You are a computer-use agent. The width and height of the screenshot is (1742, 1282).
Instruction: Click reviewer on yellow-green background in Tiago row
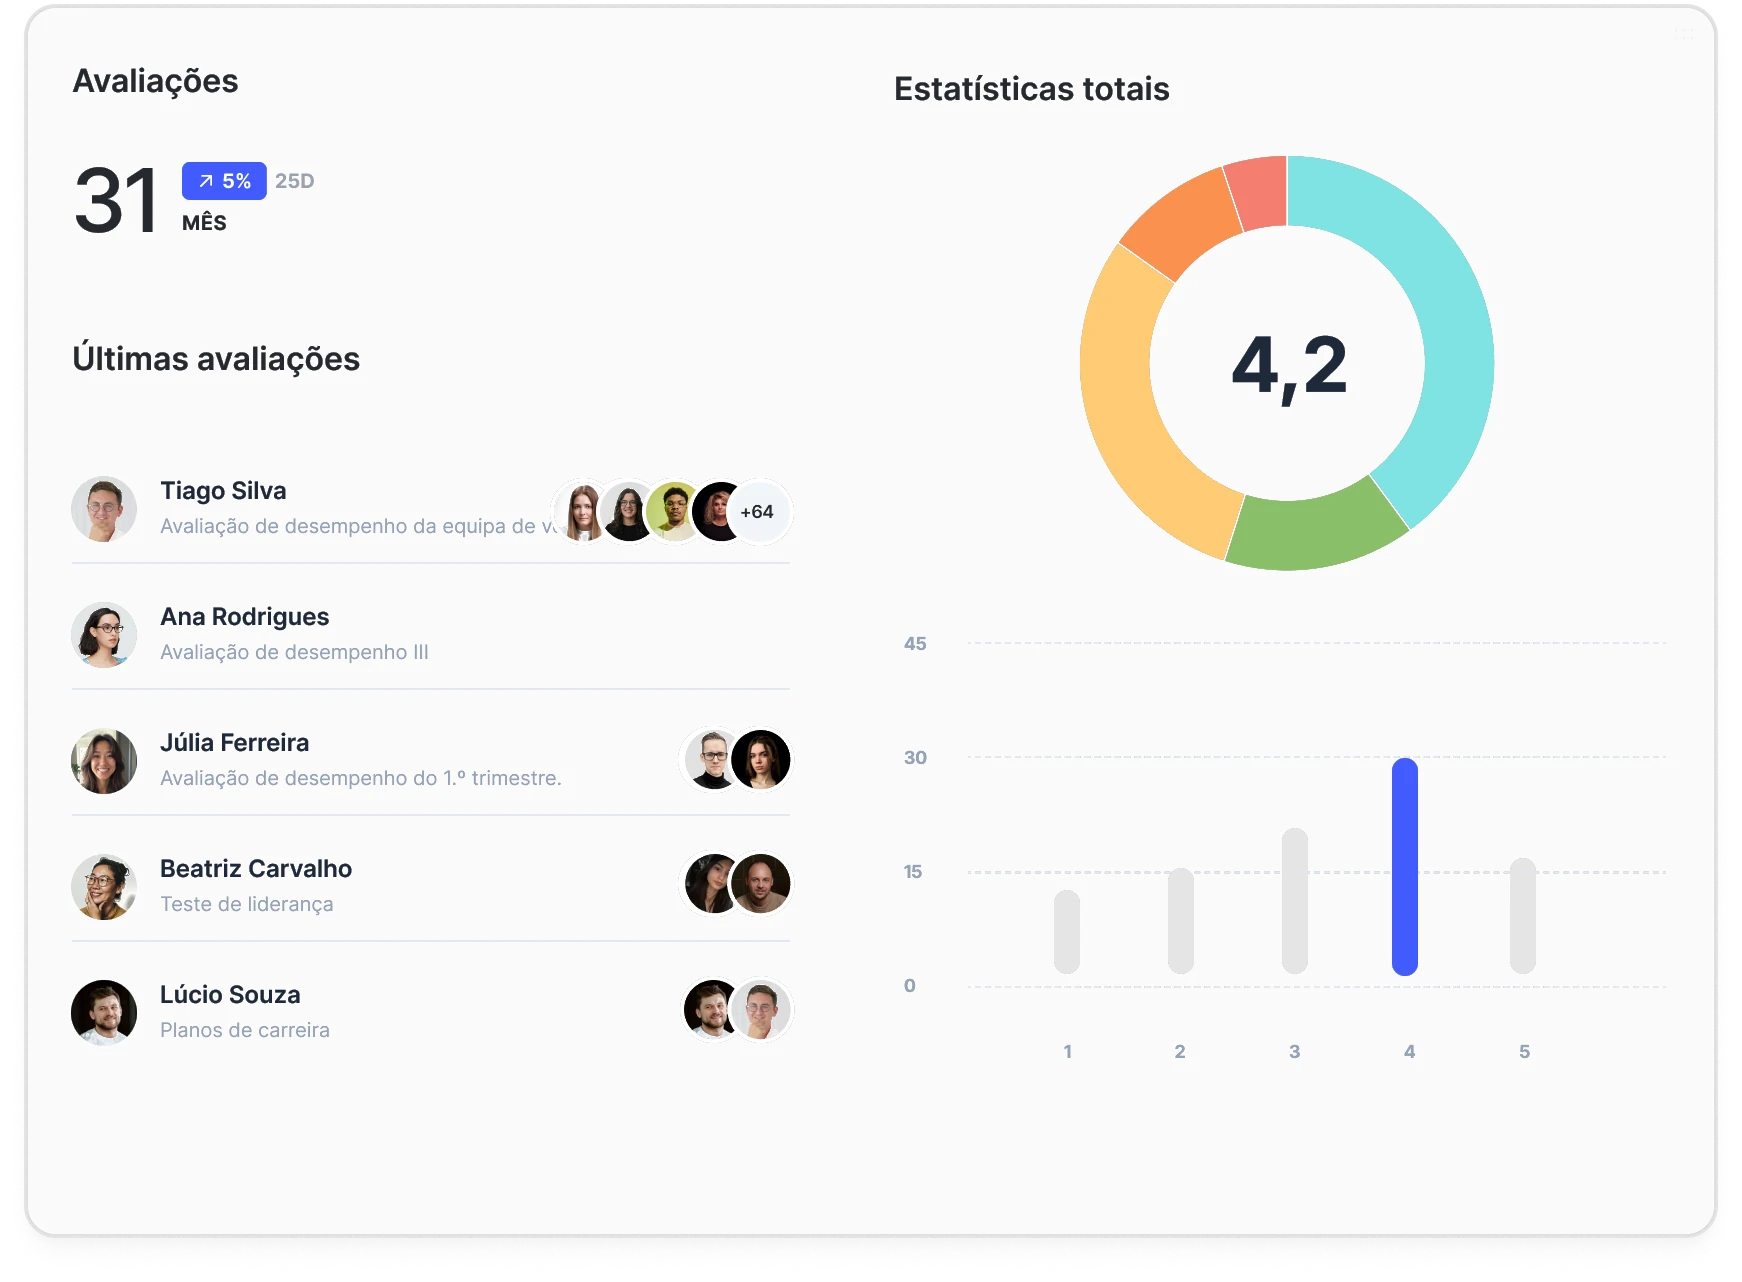point(674,511)
